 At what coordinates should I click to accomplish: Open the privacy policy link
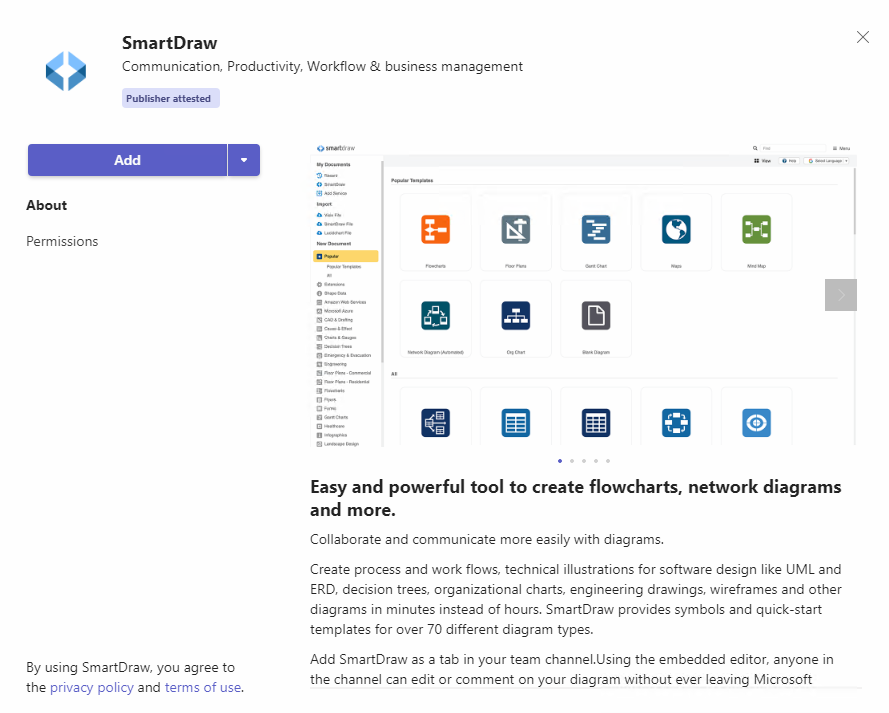[x=92, y=687]
